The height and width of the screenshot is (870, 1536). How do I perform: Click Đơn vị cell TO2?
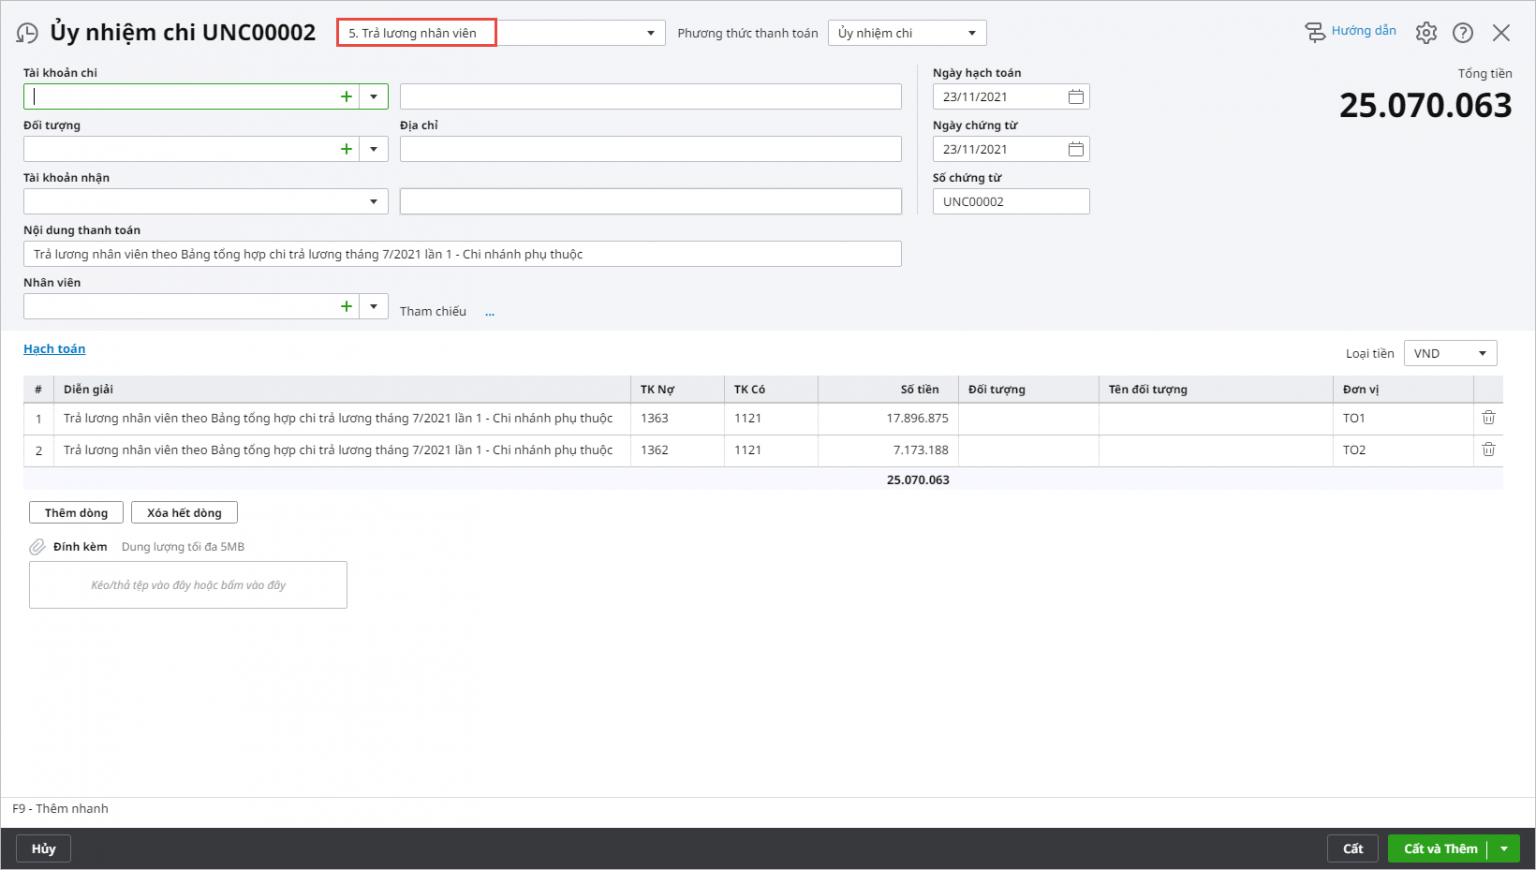(1403, 450)
